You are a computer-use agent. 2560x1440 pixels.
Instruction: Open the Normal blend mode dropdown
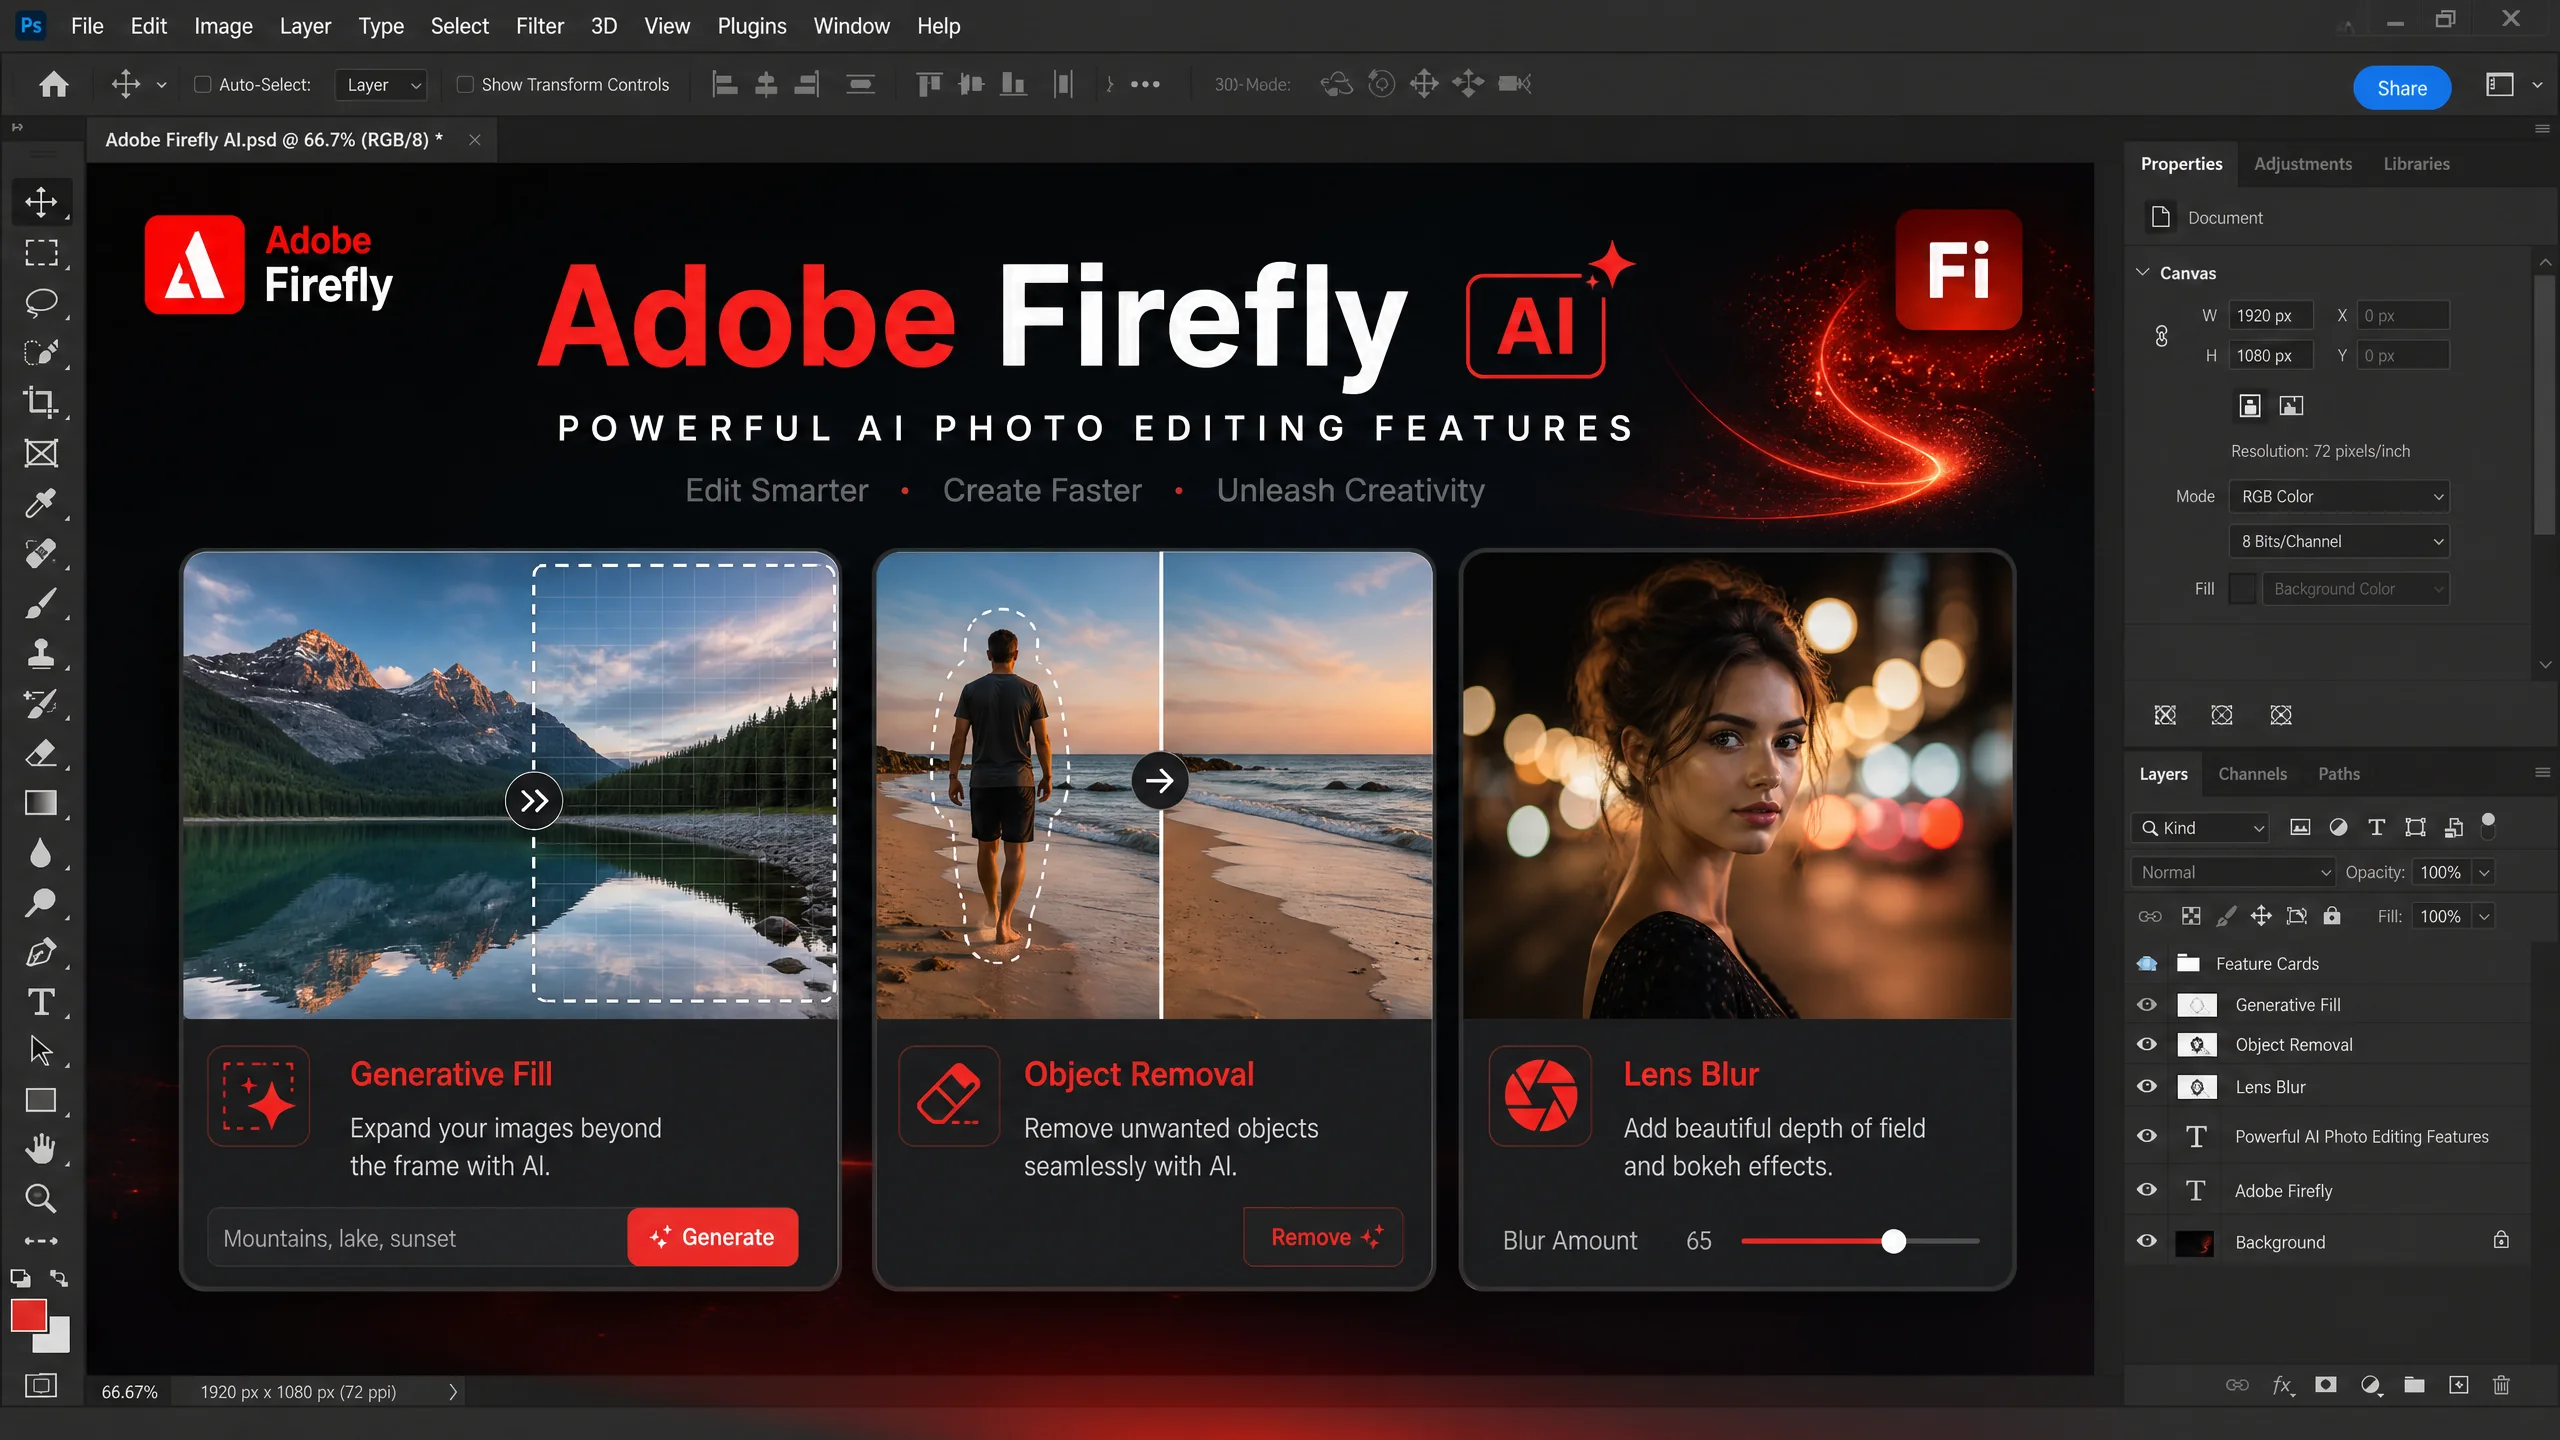(x=2232, y=872)
